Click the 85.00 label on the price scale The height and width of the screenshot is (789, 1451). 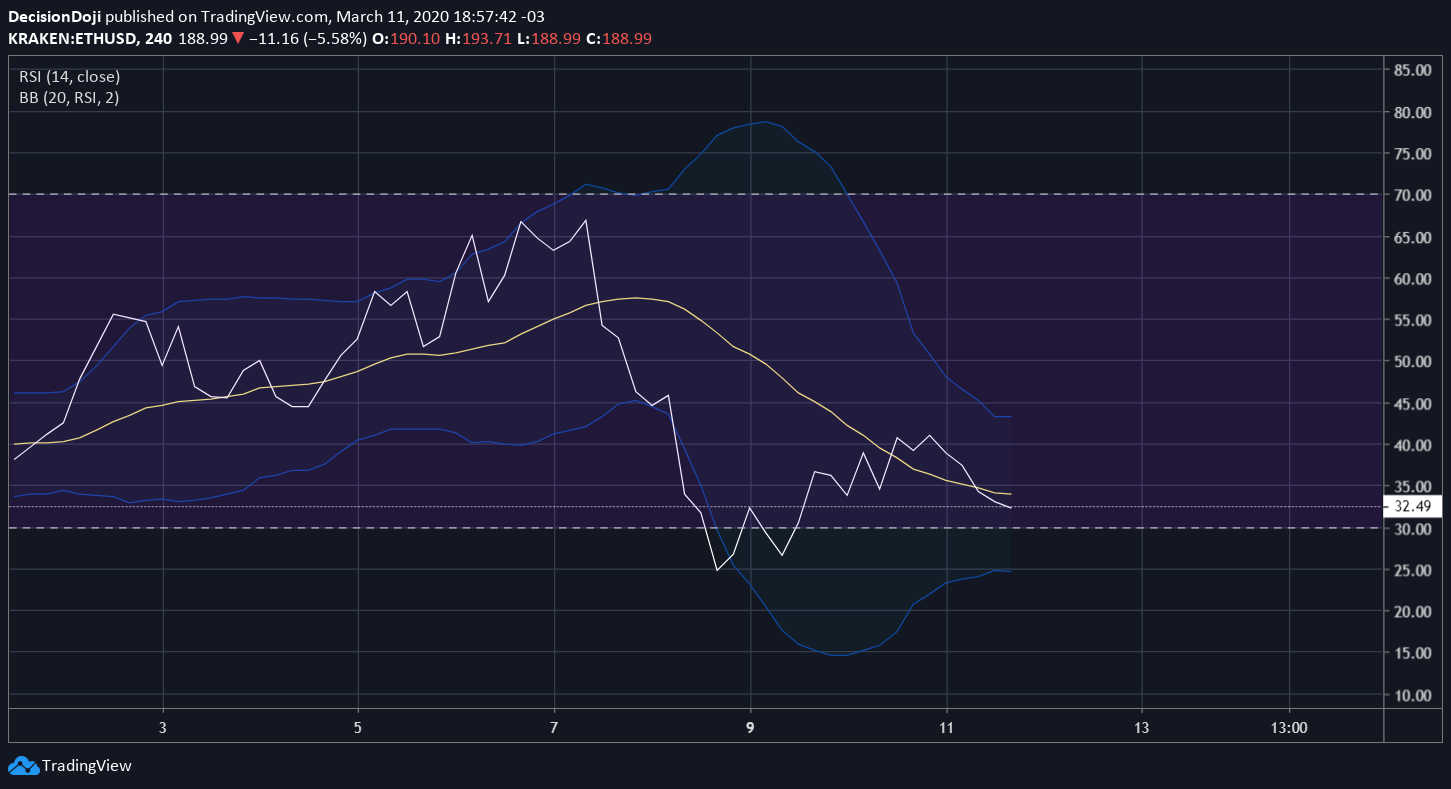(x=1411, y=70)
